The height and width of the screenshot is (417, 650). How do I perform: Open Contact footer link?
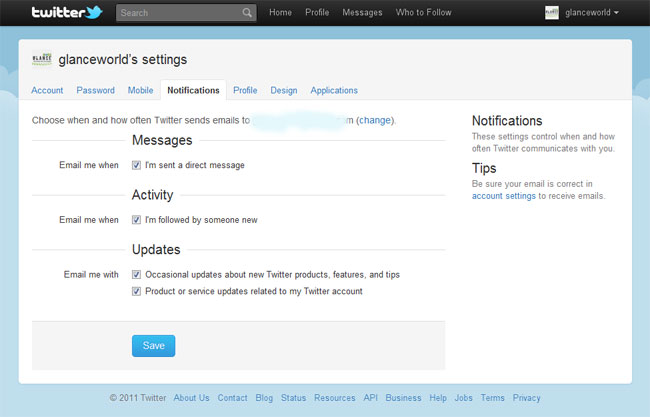233,398
